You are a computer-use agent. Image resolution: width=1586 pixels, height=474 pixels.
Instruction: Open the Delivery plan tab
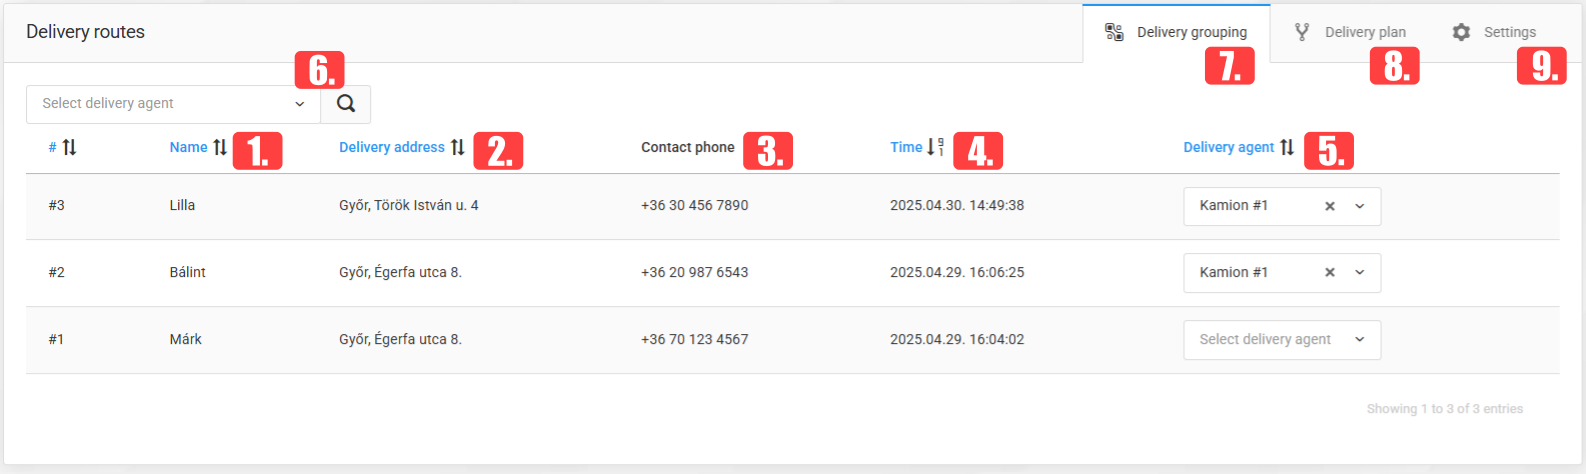pyautogui.click(x=1350, y=33)
